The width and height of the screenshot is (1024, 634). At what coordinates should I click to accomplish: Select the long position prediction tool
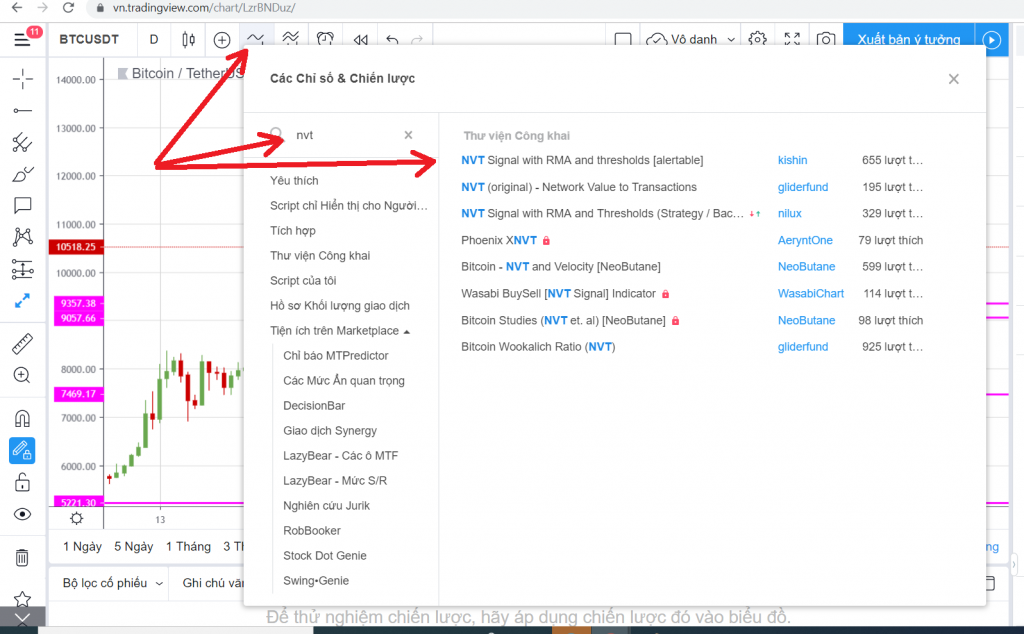click(x=22, y=269)
